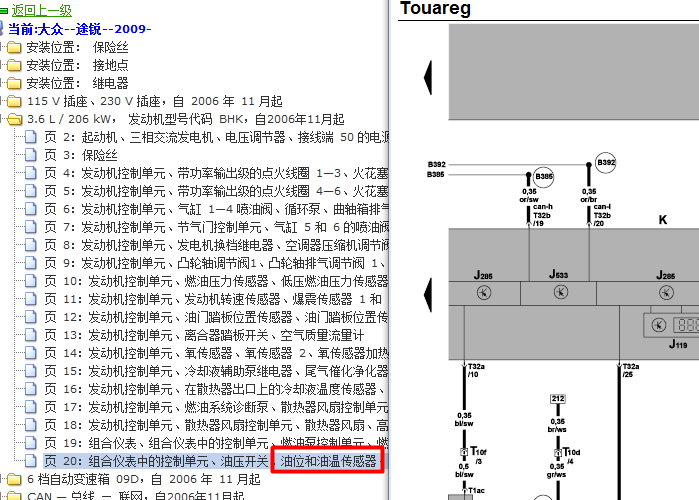The height and width of the screenshot is (500, 699).
Task: Click the page icon for 页 17 燃油系统诊断泵
Action: click(x=31, y=407)
